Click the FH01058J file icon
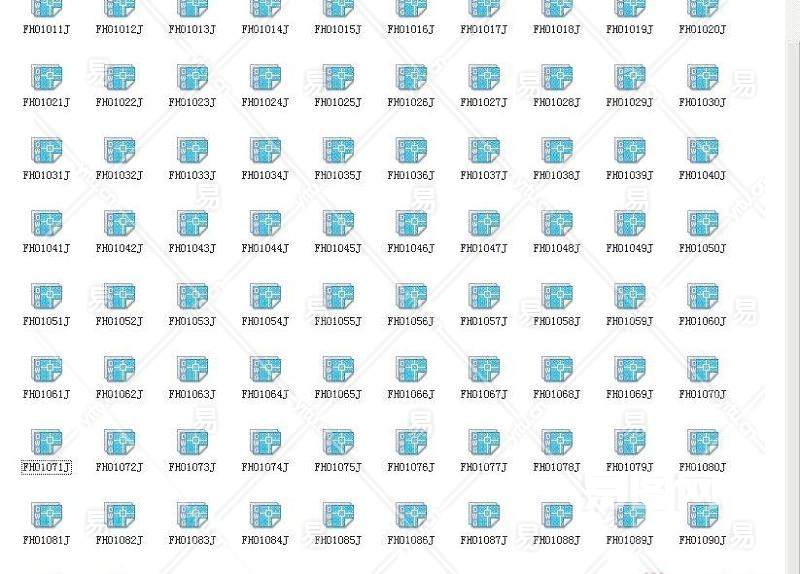Viewport: 800px width, 574px height. (557, 296)
